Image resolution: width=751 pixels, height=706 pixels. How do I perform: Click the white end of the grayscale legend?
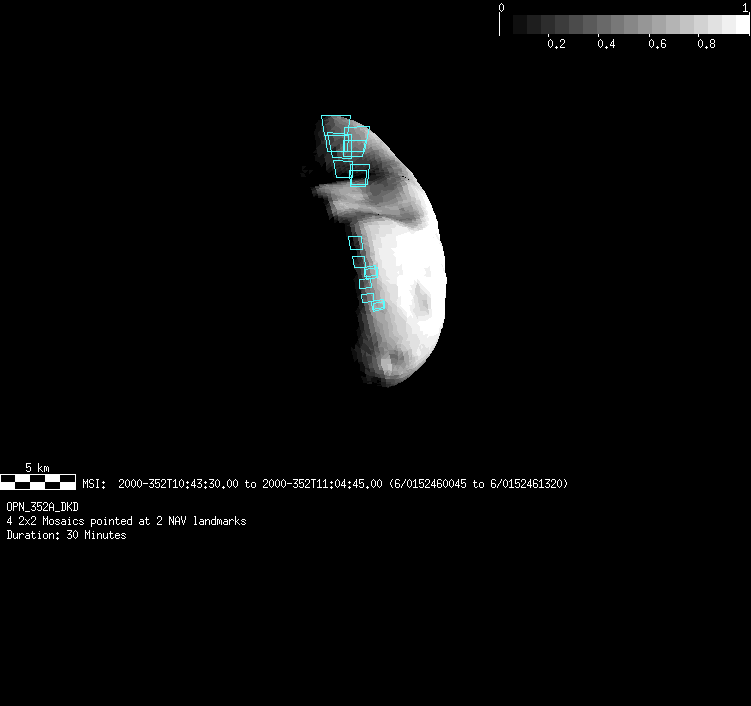(x=742, y=24)
